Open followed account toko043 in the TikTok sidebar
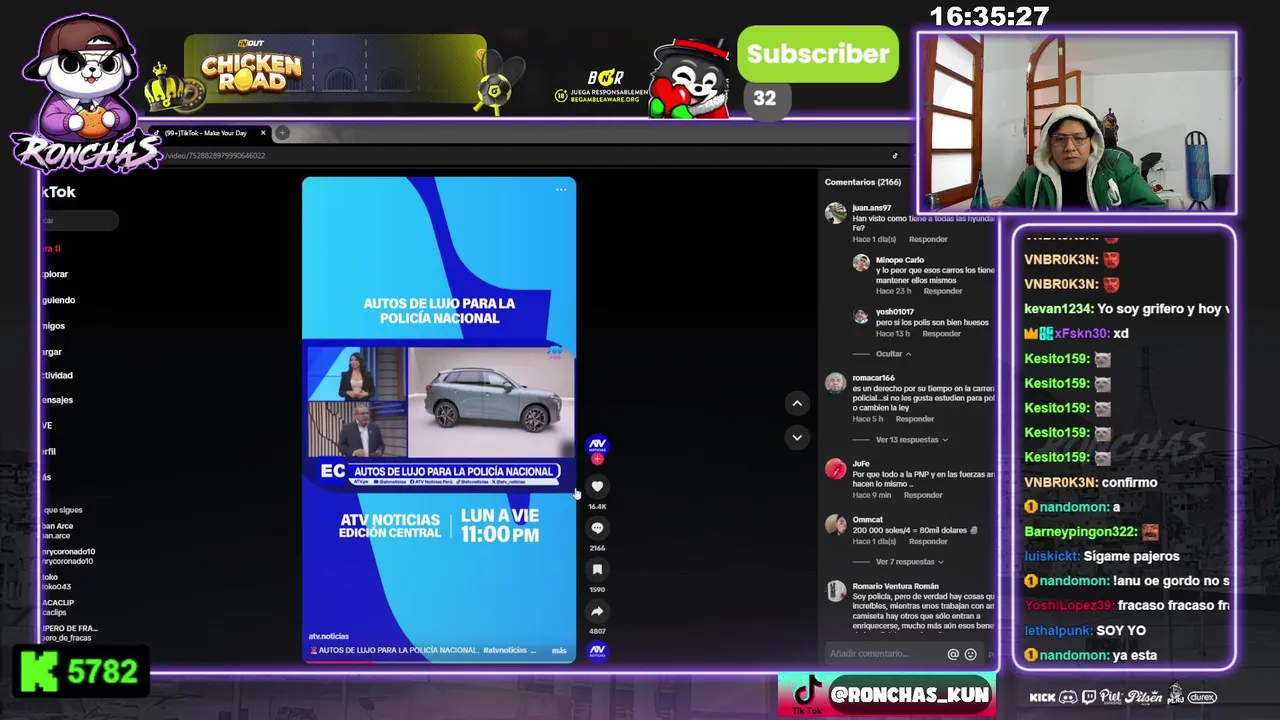1280x720 pixels. pos(56,582)
